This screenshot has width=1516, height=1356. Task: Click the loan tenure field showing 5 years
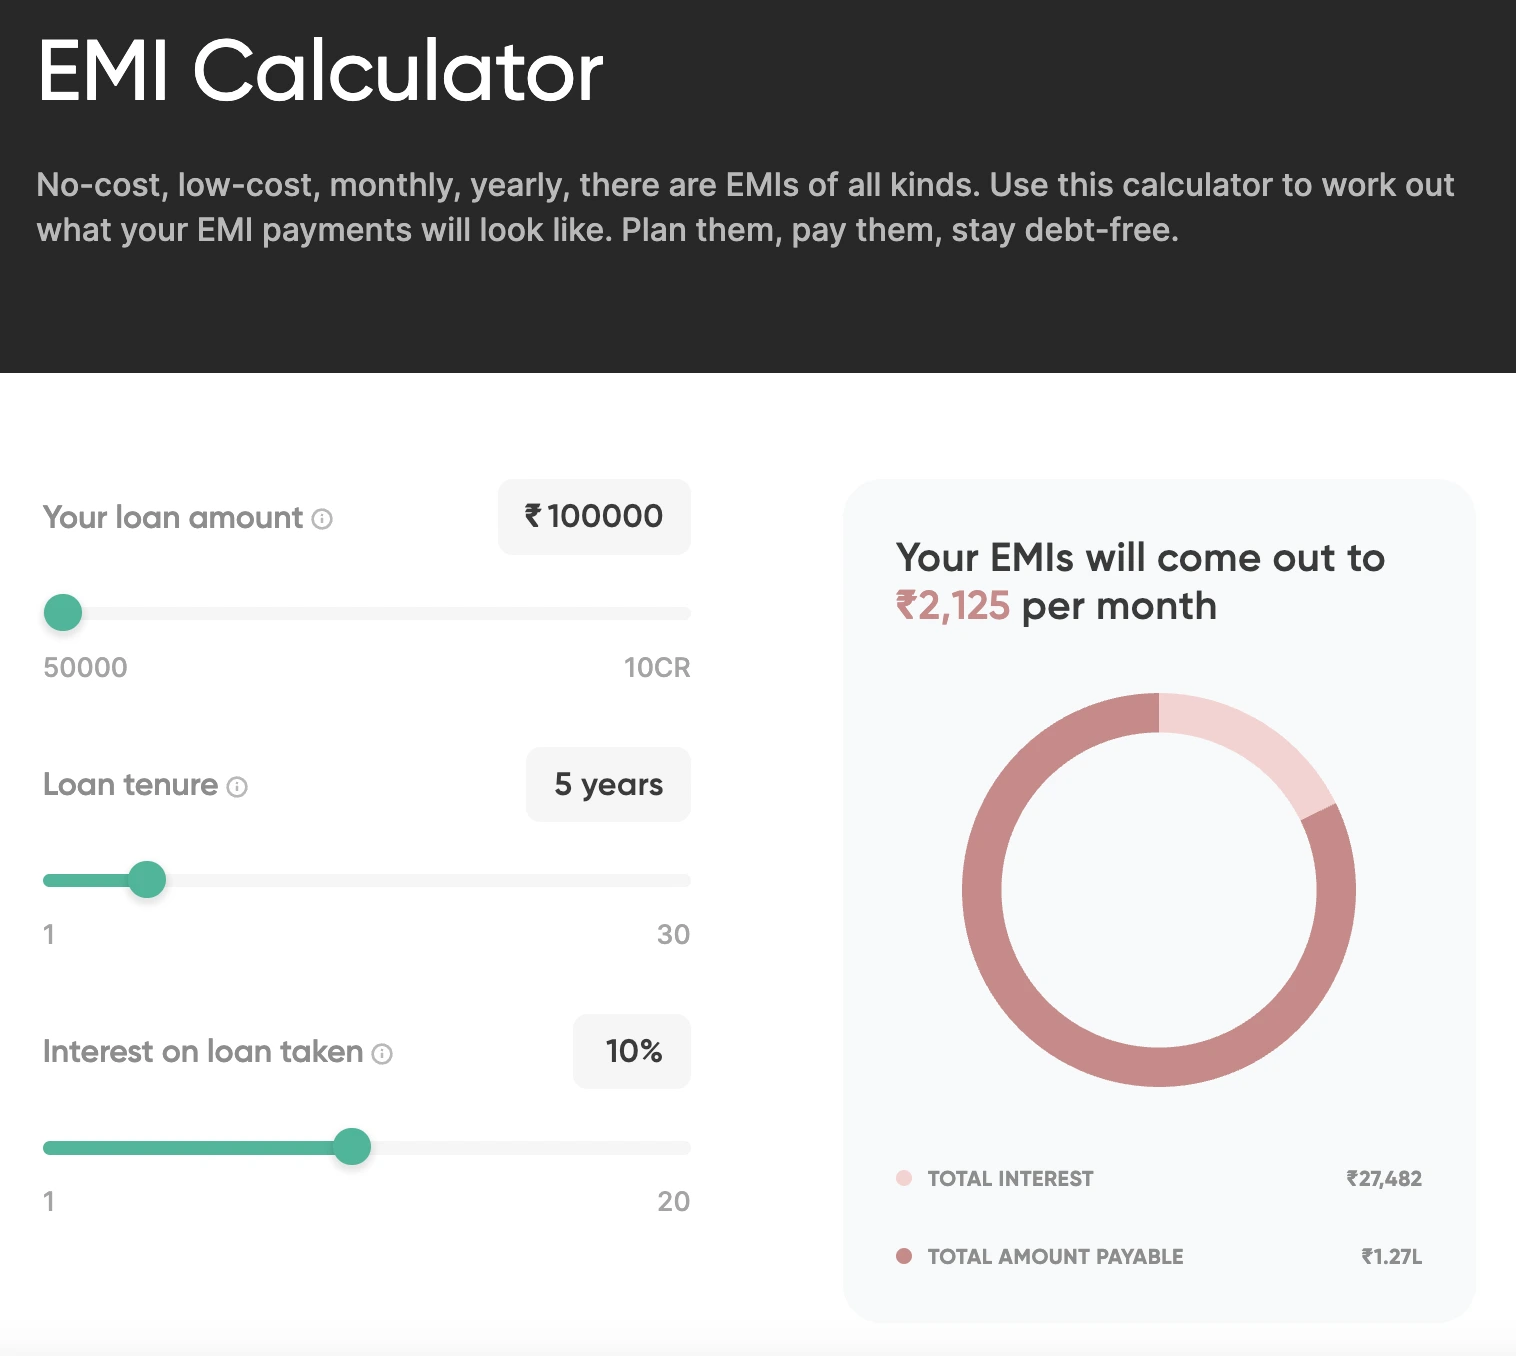coord(608,785)
